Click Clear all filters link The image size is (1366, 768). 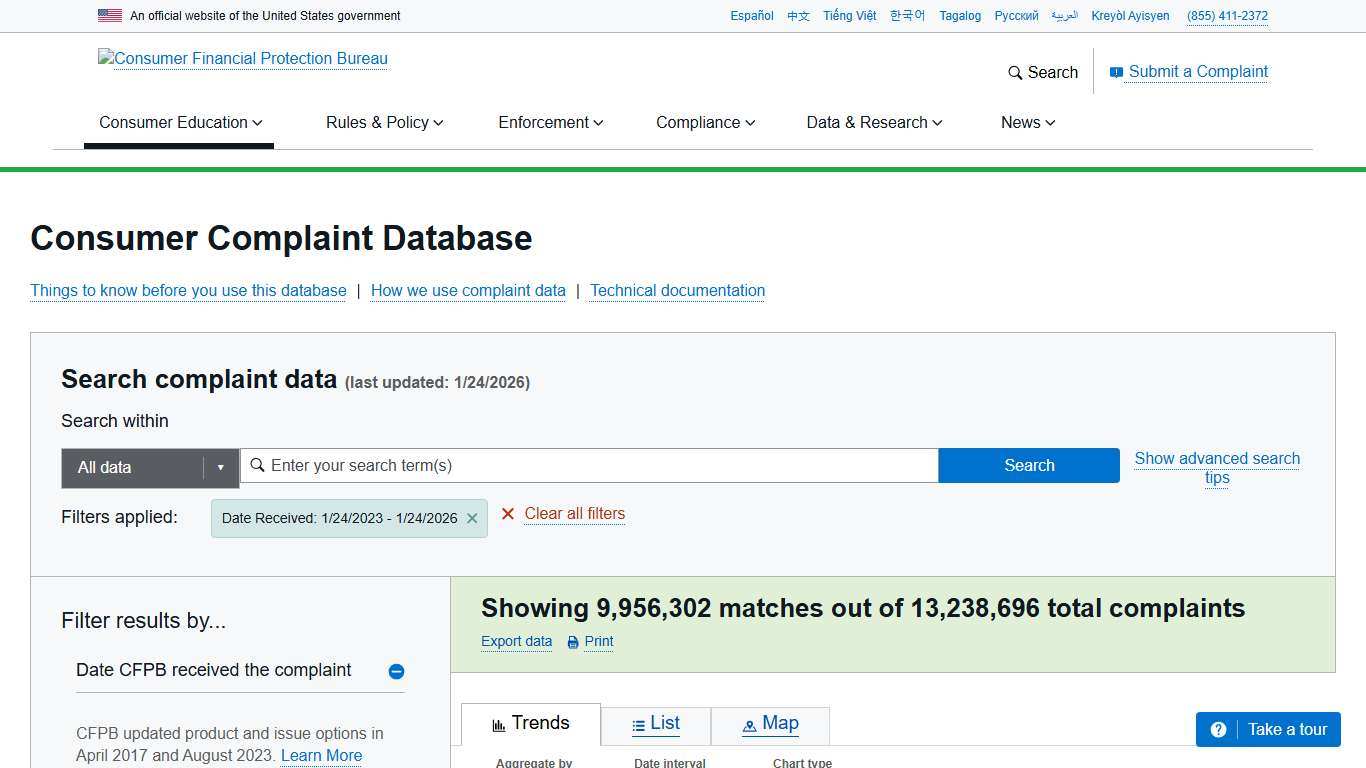pos(574,514)
